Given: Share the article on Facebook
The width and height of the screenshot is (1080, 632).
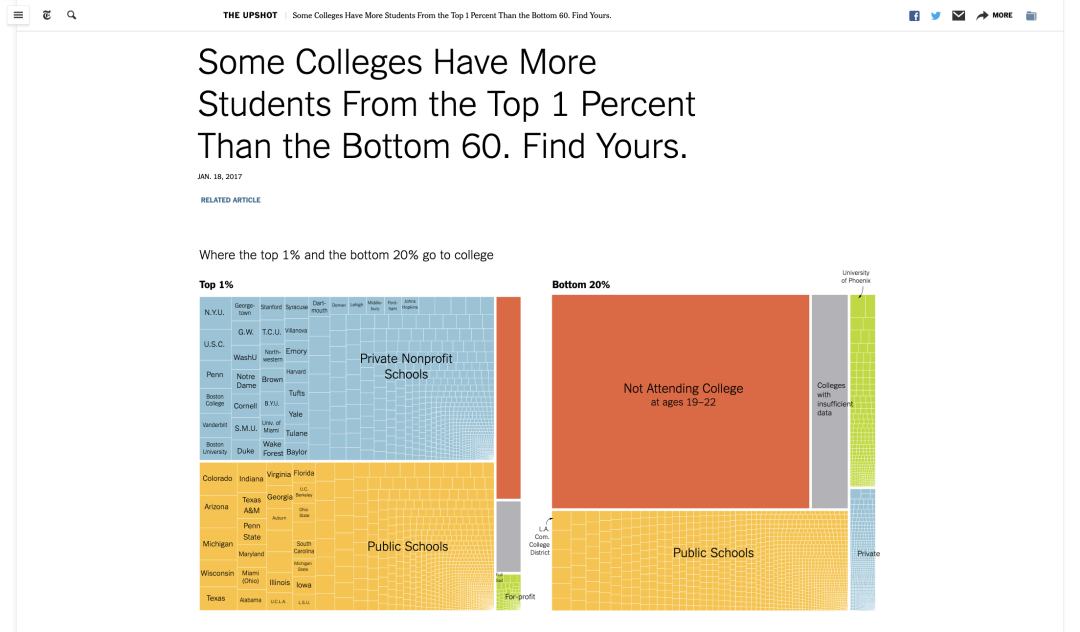Looking at the screenshot, I should 914,16.
